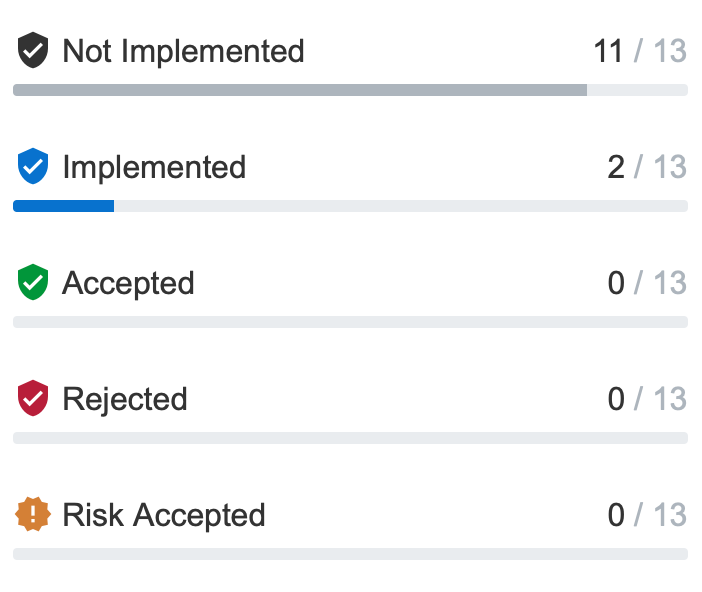This screenshot has height=592, width=702.
Task: Click the empty Accepted progress bar
Action: click(350, 322)
